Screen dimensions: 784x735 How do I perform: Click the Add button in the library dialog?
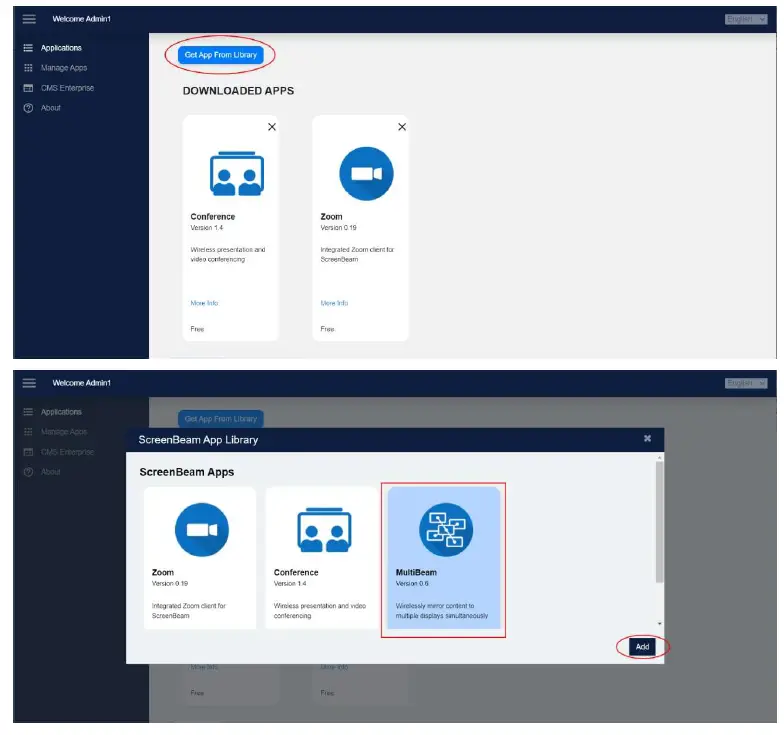point(642,646)
